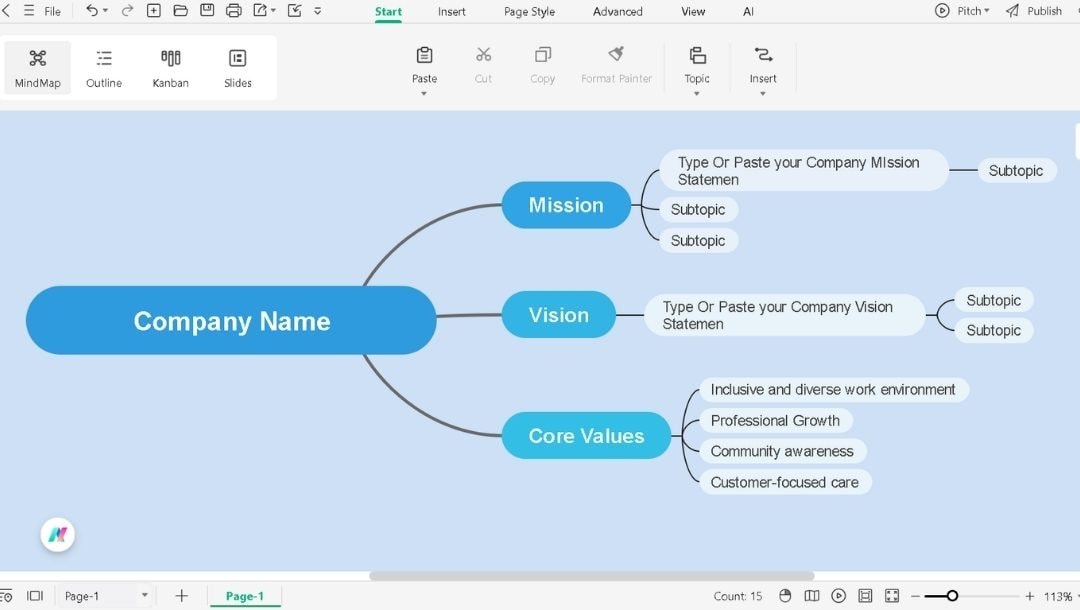Open the Save file icon

click(206, 10)
